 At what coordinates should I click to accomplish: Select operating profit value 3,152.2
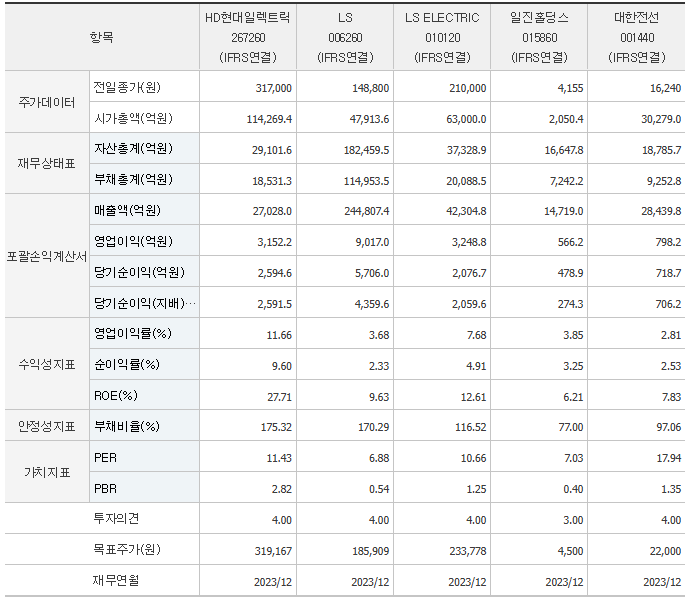coord(274,242)
